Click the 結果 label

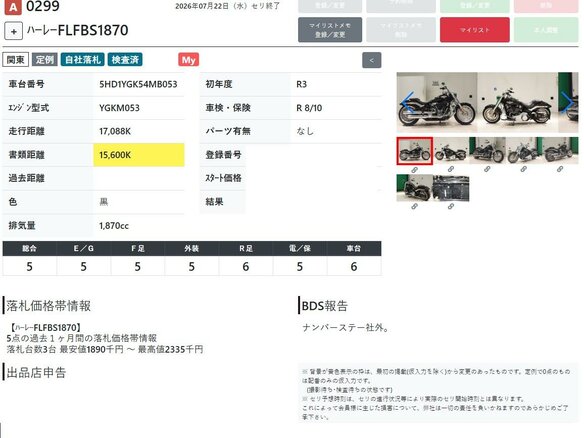[214, 202]
